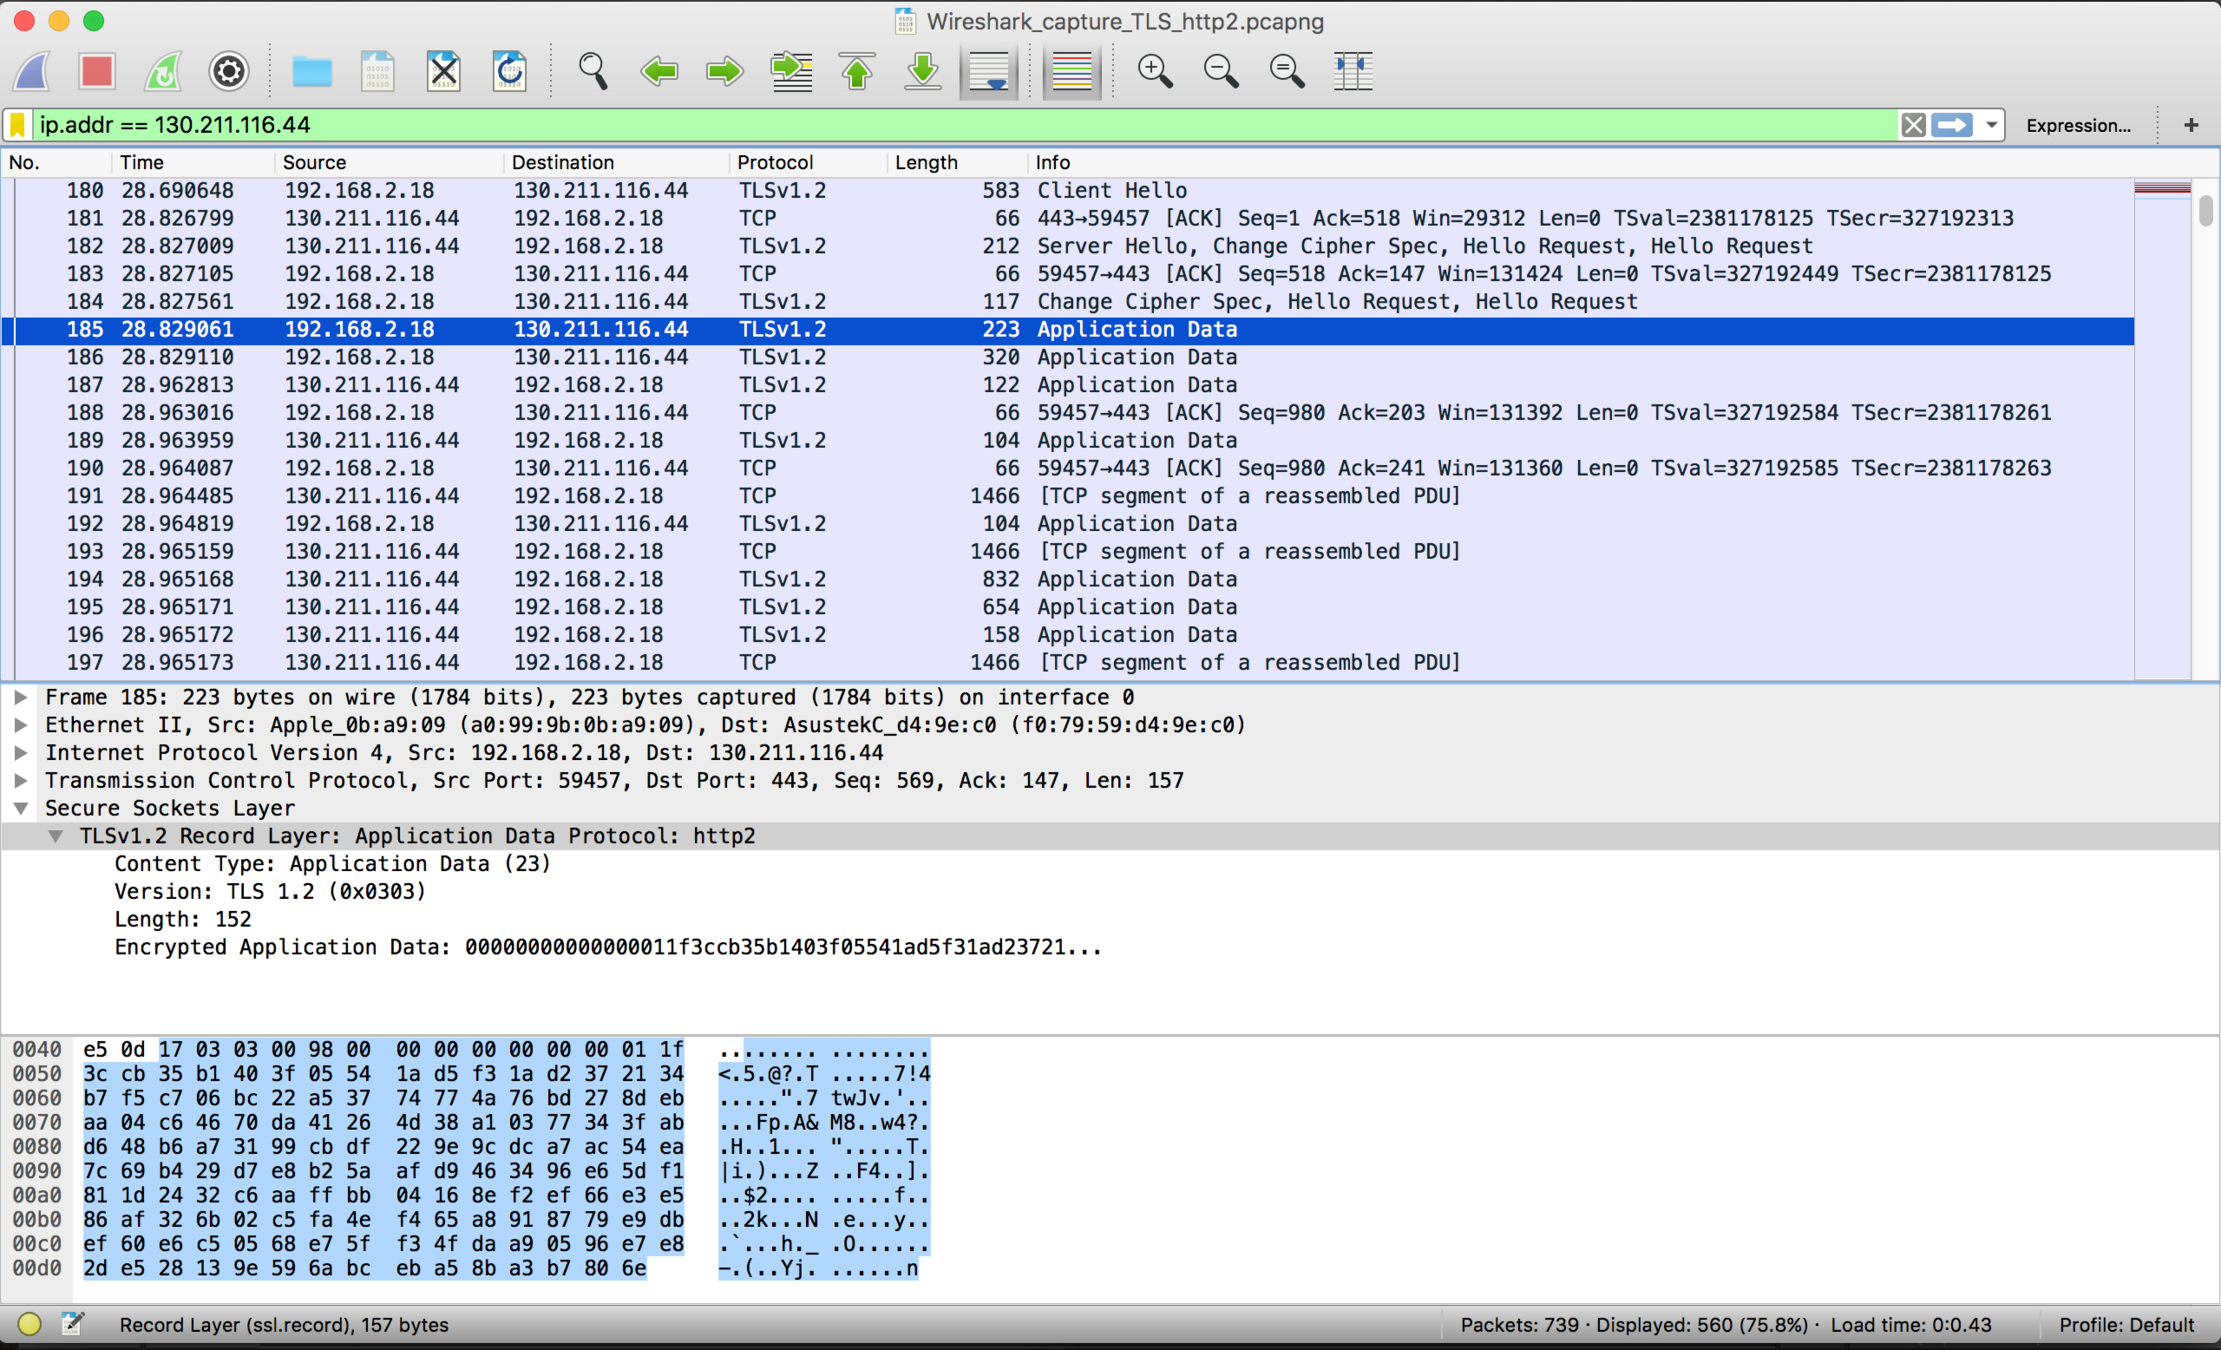
Task: Expand the Frame 185 tree item
Action: tap(20, 697)
